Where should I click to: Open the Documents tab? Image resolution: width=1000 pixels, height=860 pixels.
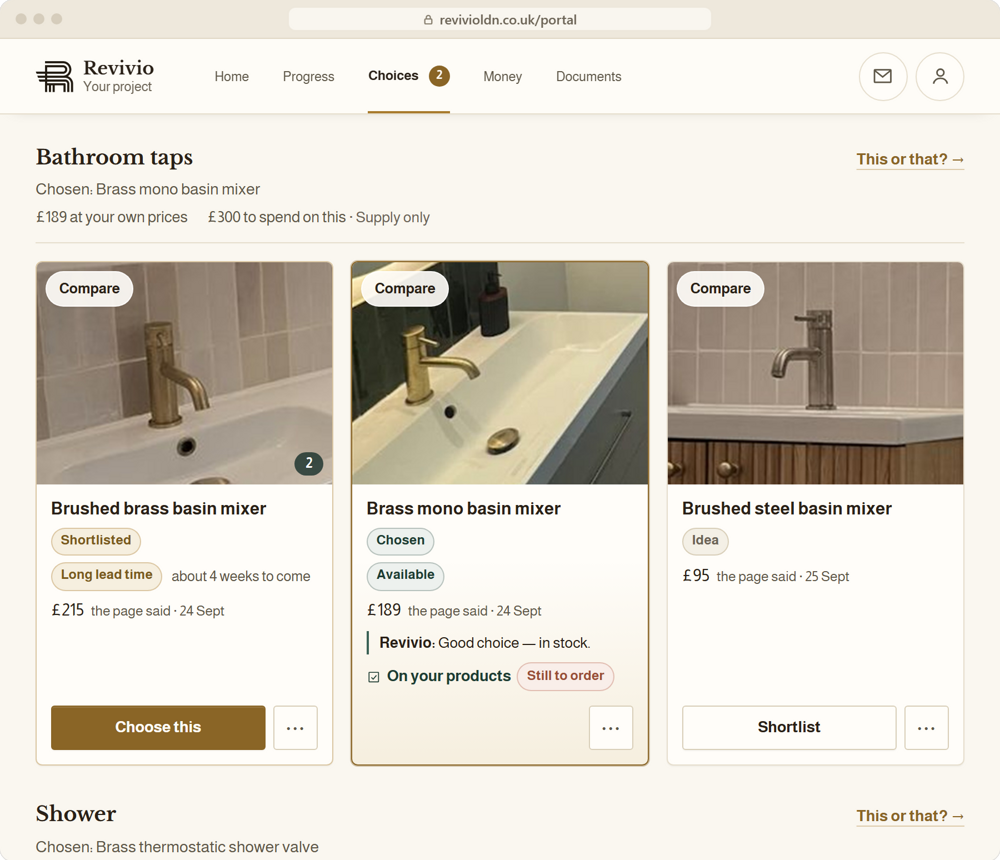(x=589, y=77)
